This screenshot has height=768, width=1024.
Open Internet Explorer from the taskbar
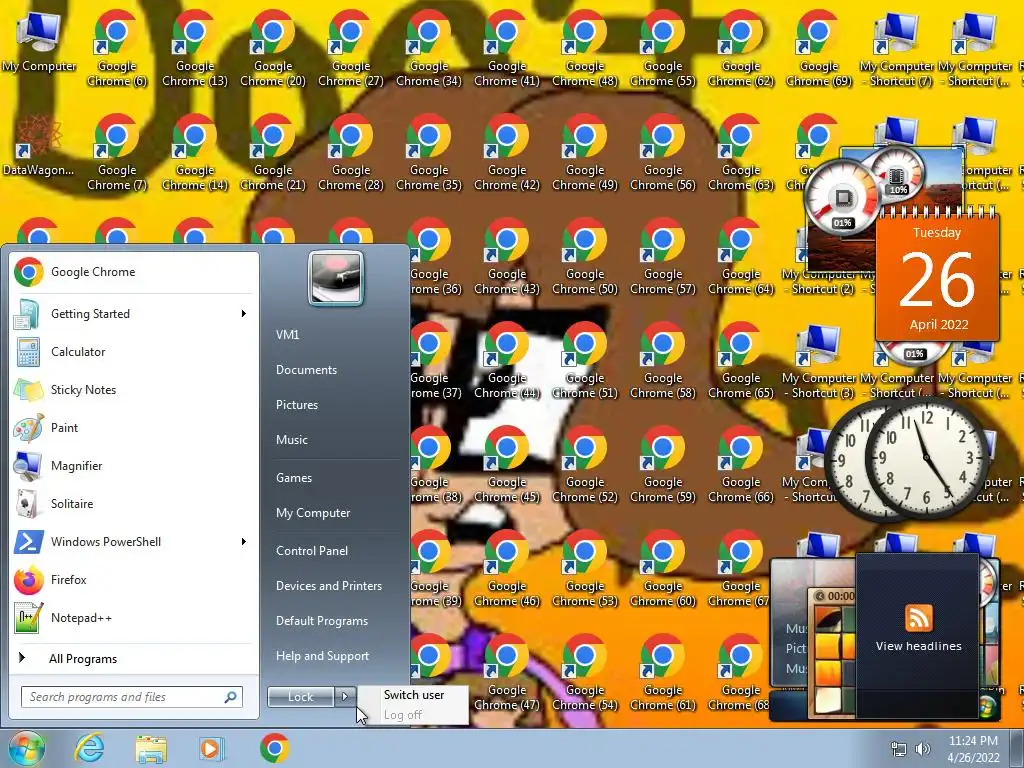click(x=89, y=748)
